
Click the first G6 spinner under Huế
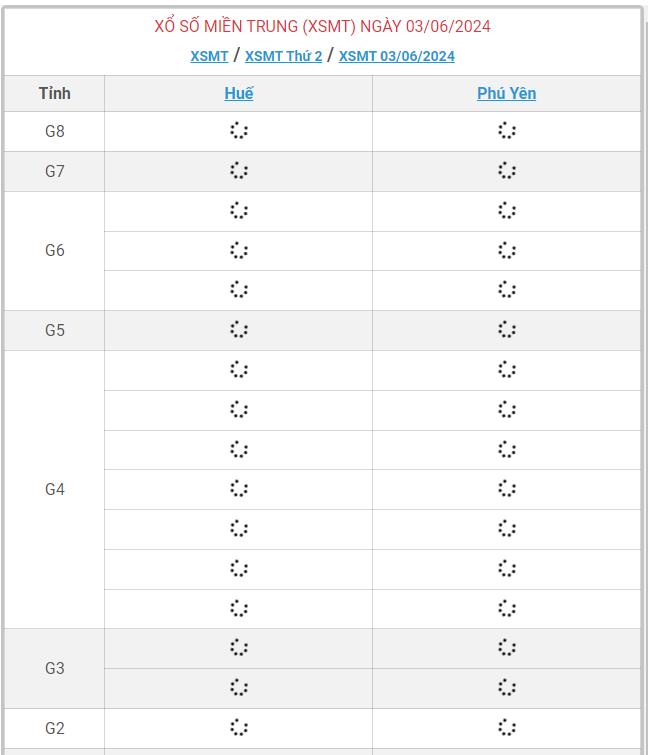click(x=239, y=210)
